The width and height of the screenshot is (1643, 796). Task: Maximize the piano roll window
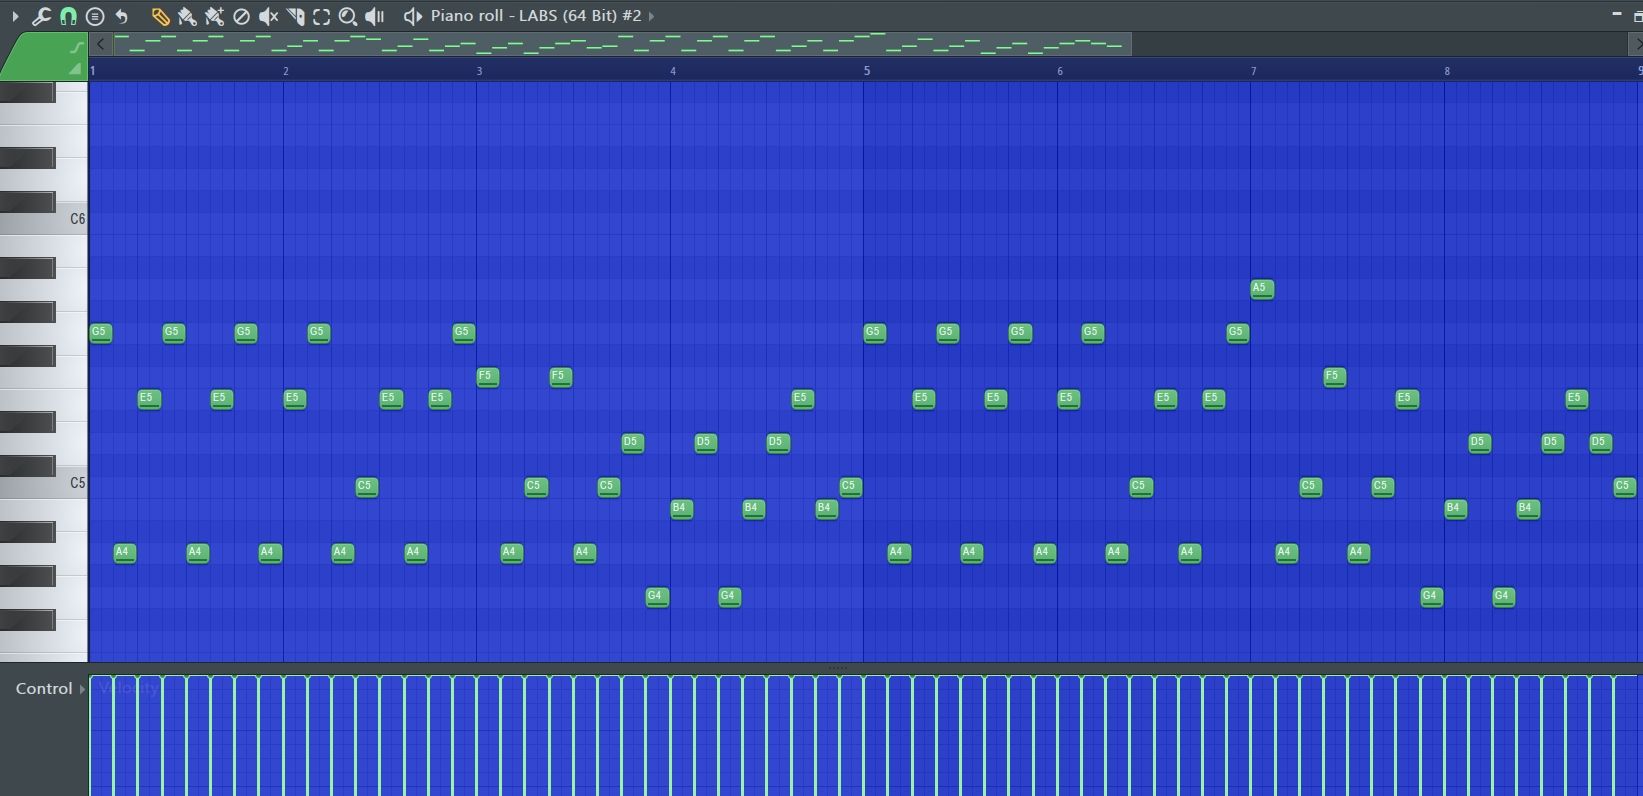click(1637, 15)
